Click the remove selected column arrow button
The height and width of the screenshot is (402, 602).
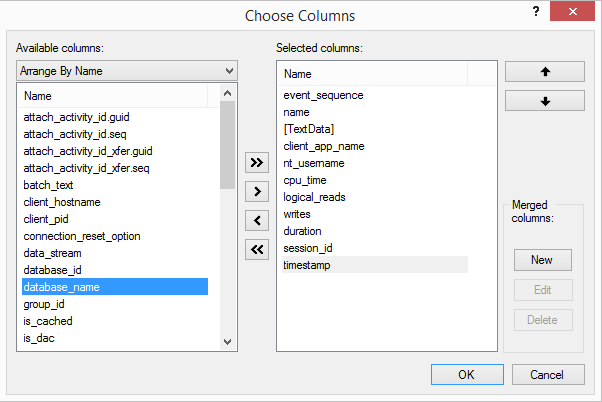click(257, 220)
